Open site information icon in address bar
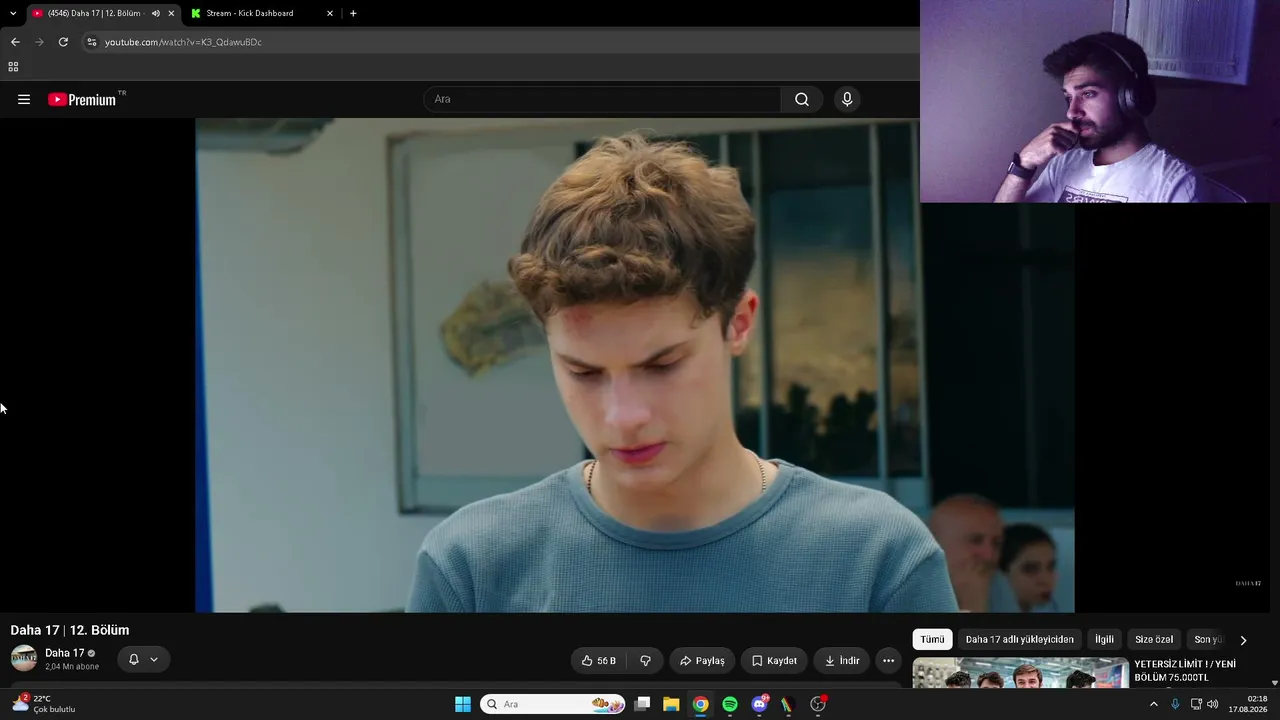This screenshot has height=720, width=1280. tap(92, 42)
